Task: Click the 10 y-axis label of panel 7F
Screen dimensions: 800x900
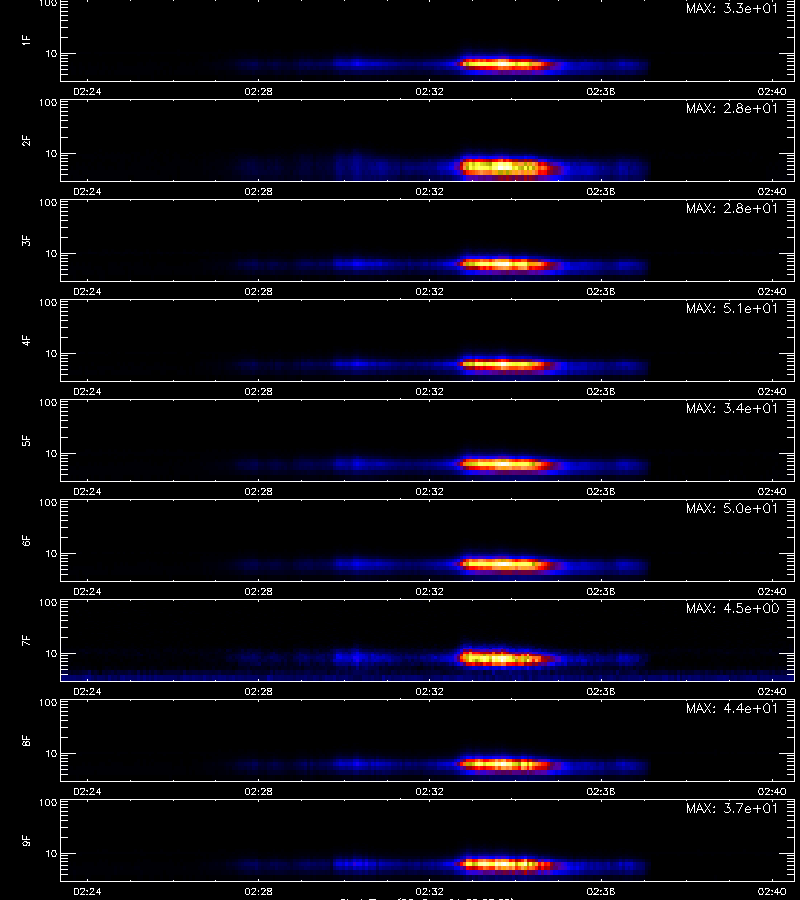Action: click(52, 654)
